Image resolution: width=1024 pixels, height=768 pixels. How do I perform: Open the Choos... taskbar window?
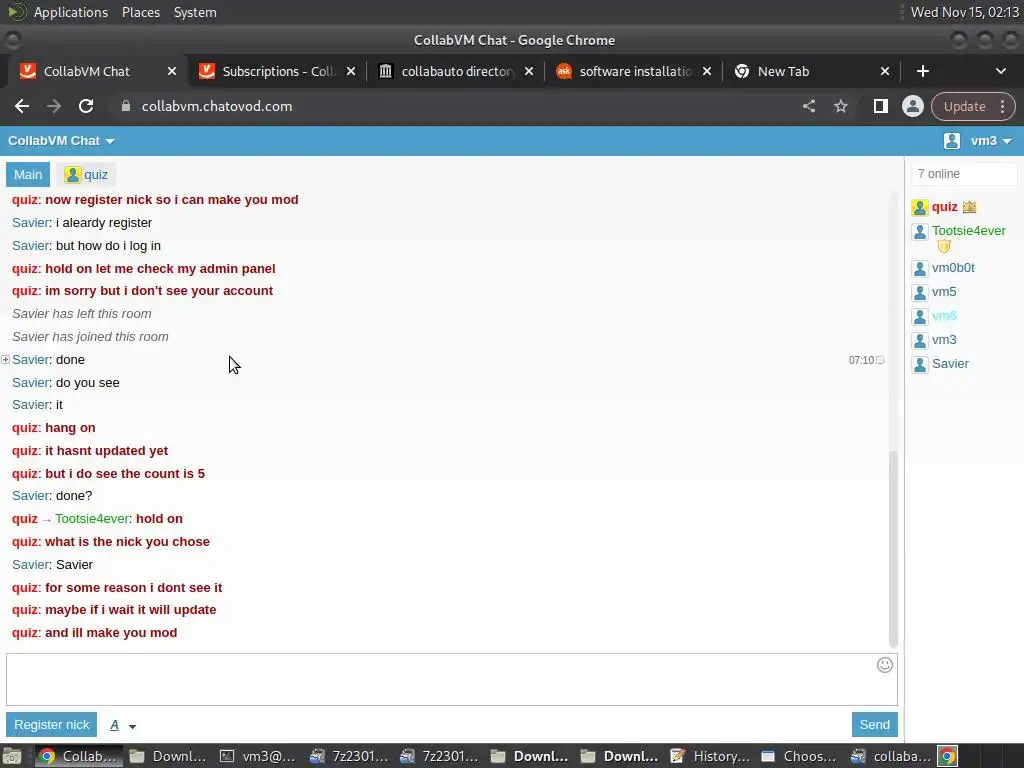coord(799,756)
